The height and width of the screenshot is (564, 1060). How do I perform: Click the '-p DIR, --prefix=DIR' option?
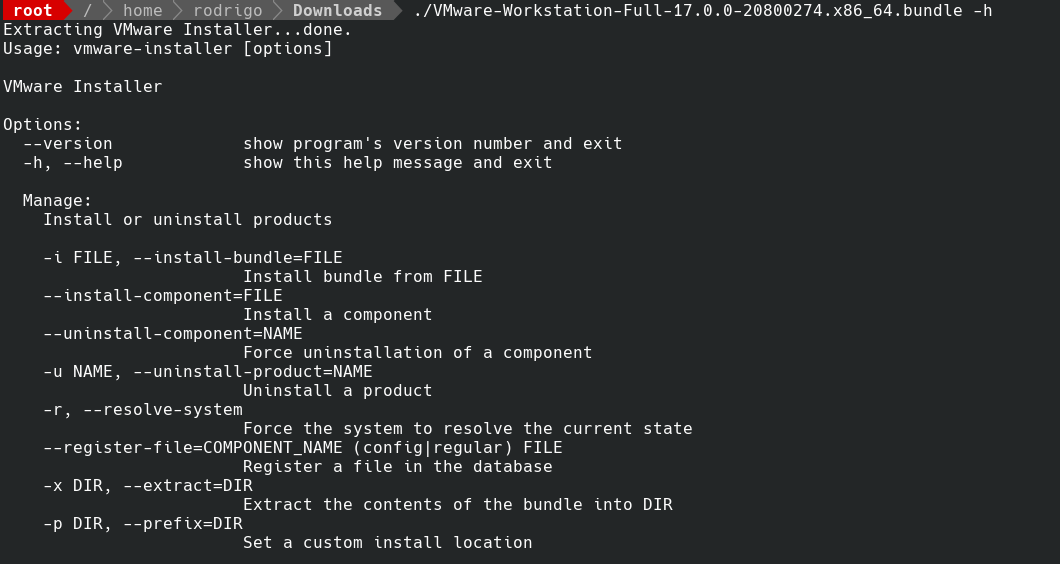tap(142, 524)
